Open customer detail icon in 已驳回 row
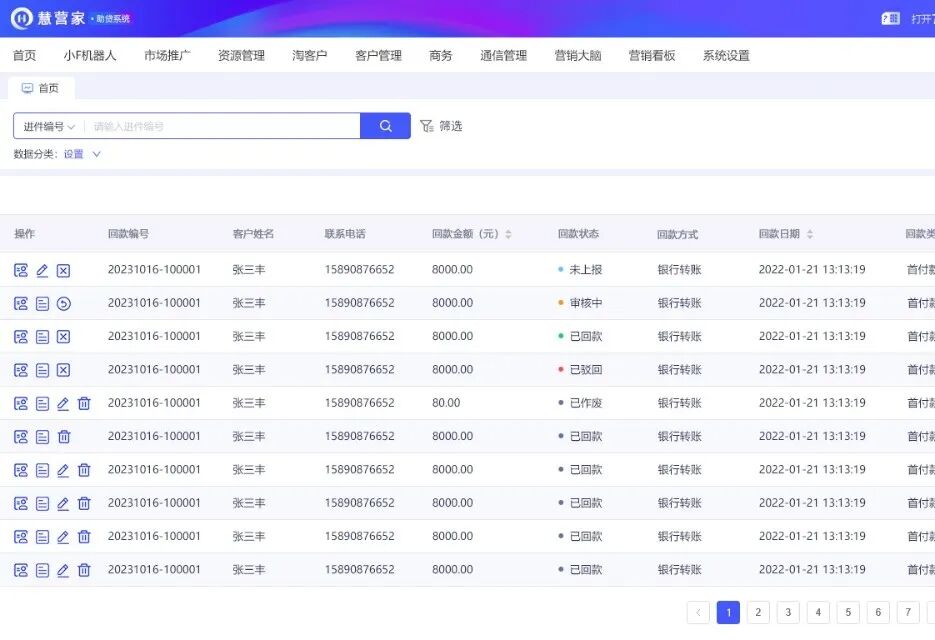Screen dimensions: 935x640 click(21, 370)
